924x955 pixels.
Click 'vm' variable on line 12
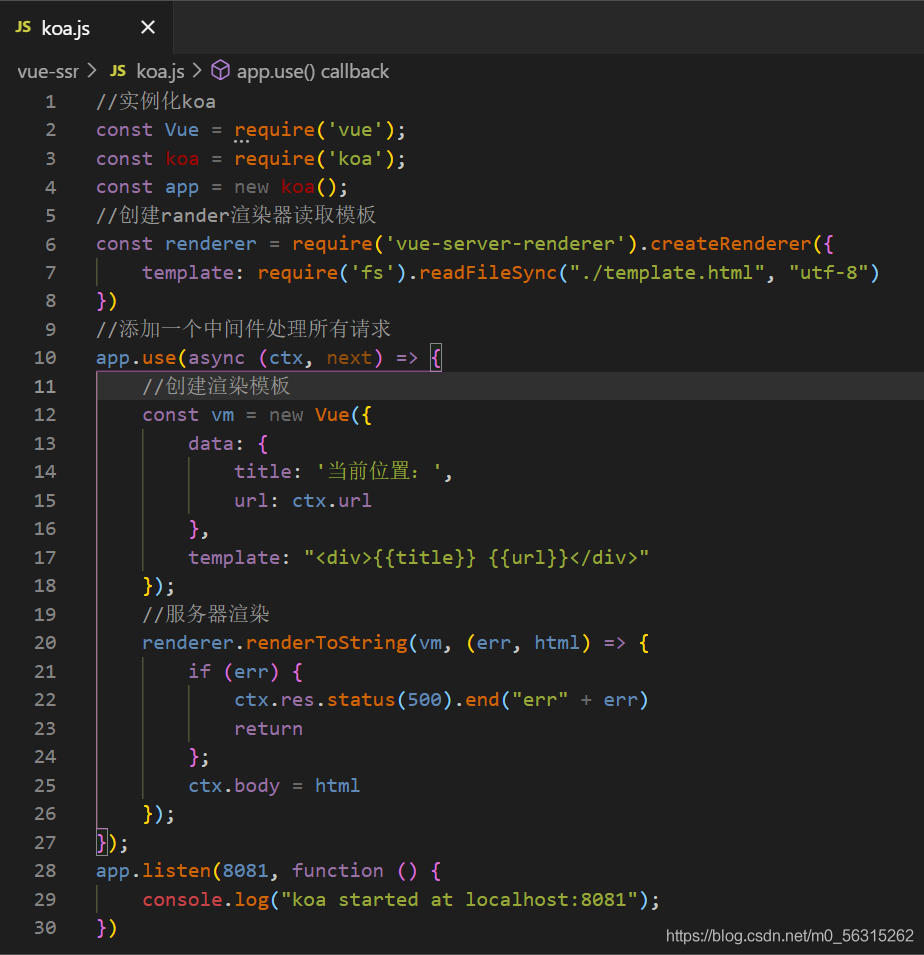click(222, 415)
